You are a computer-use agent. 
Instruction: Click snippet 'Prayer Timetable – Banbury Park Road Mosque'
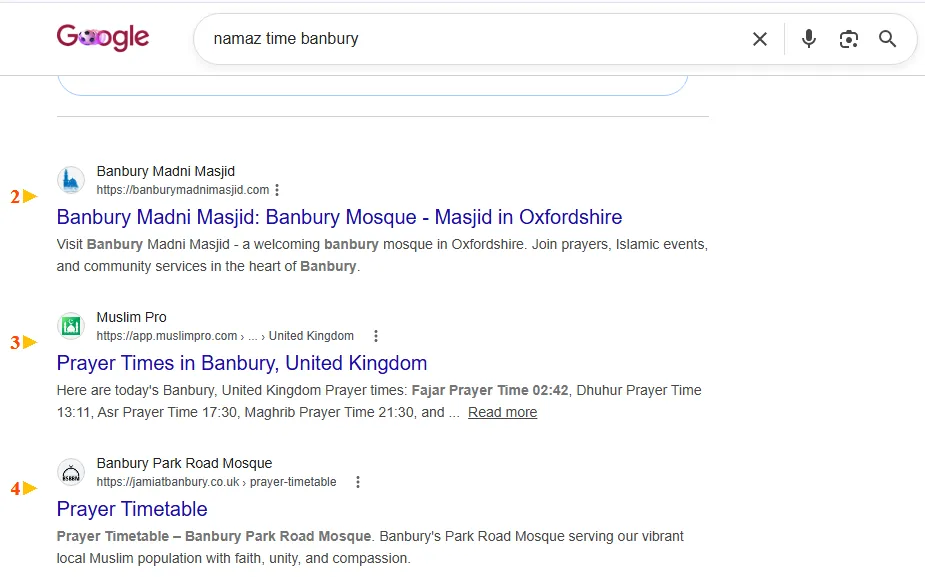[214, 536]
